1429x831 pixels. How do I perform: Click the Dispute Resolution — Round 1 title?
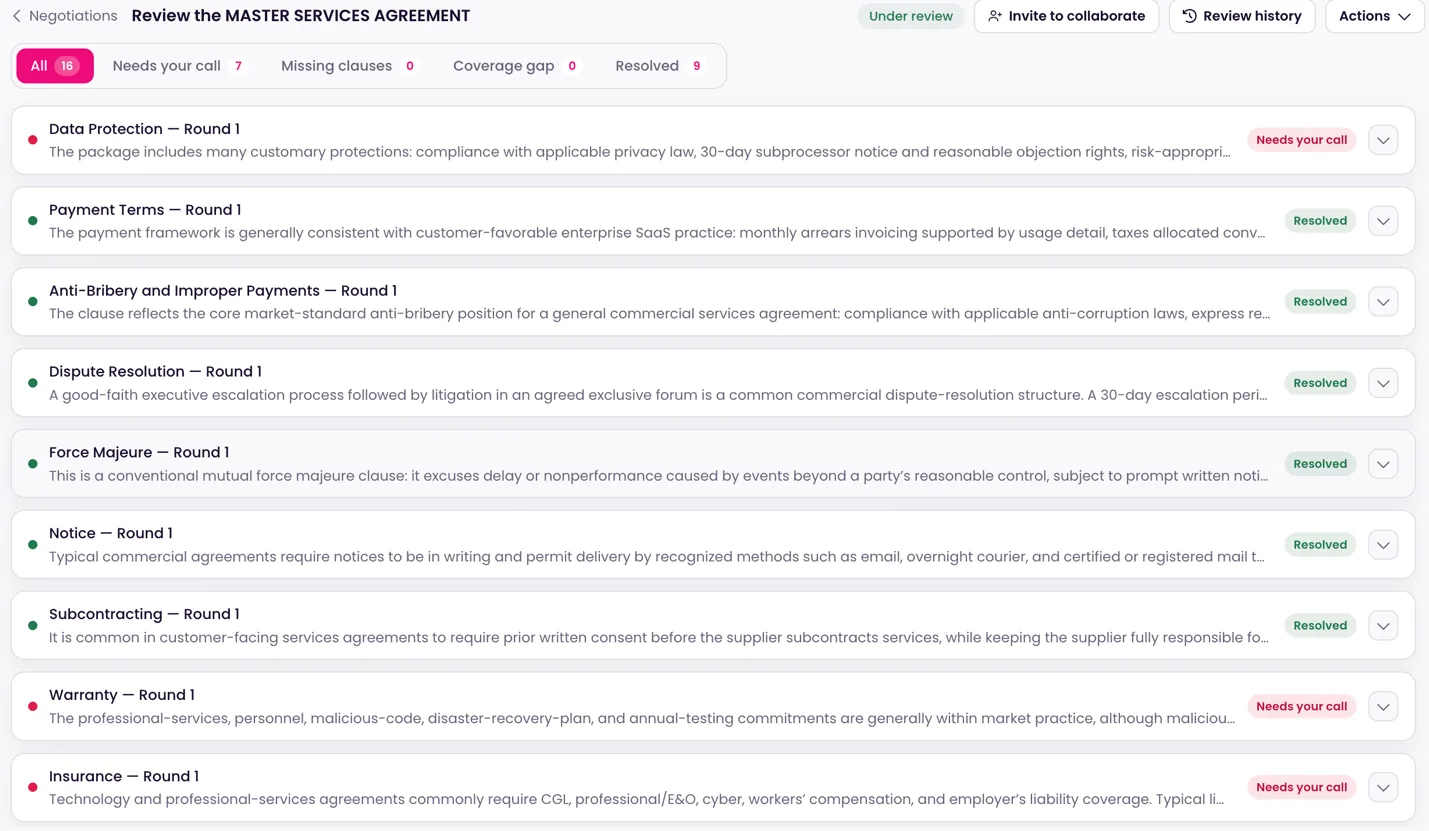(x=155, y=372)
